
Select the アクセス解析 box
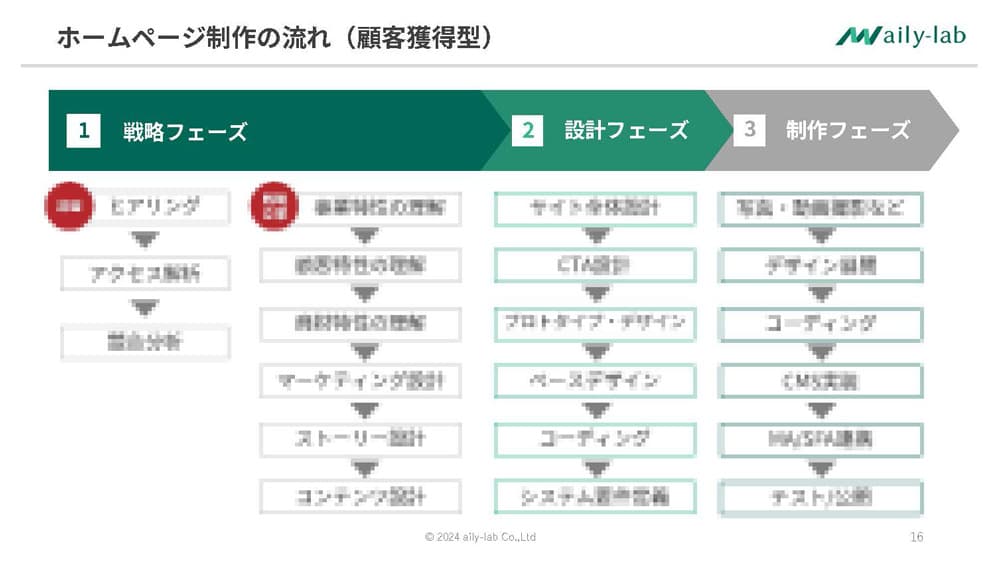click(145, 274)
